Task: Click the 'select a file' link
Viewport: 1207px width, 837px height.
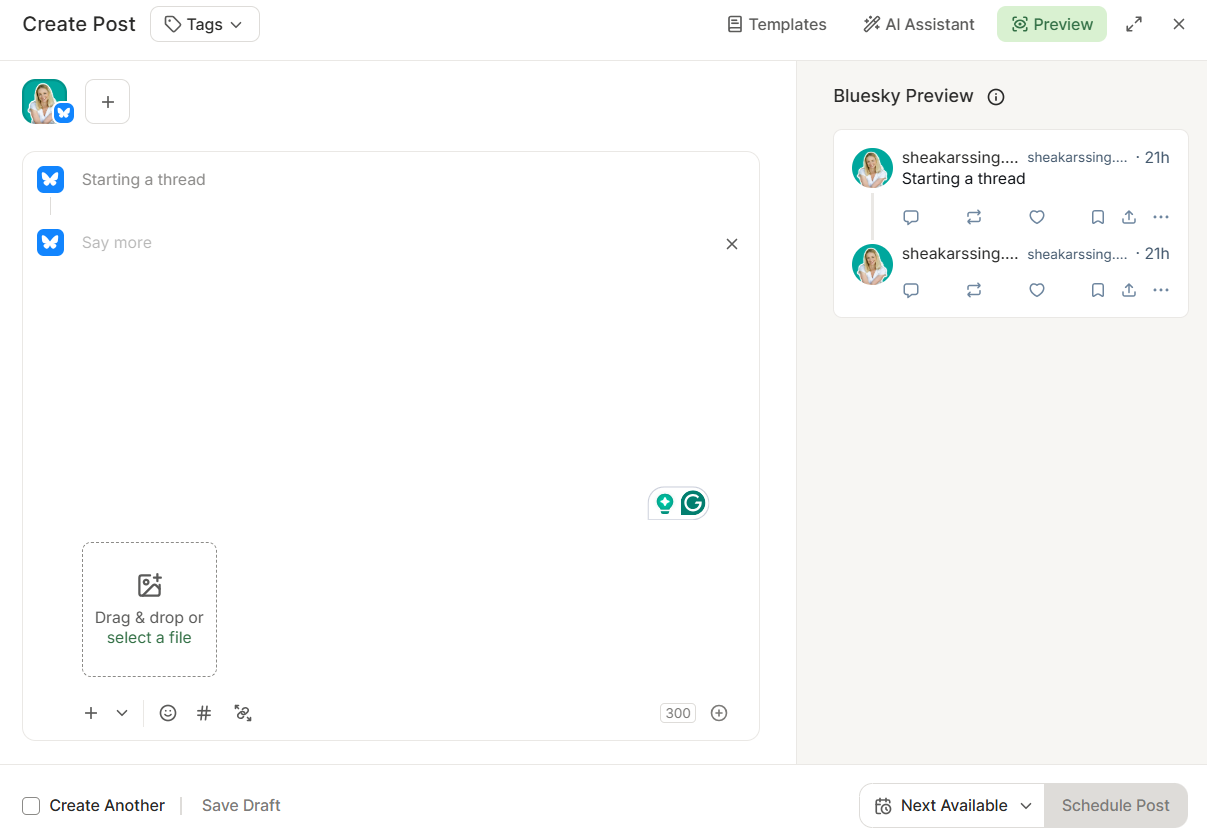Action: pyautogui.click(x=149, y=638)
